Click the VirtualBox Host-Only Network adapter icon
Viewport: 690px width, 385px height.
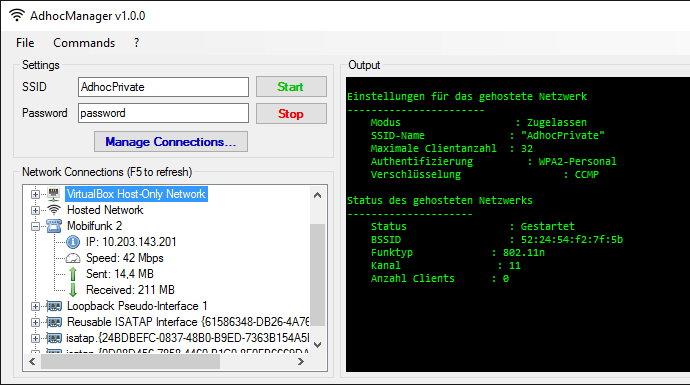coord(54,194)
